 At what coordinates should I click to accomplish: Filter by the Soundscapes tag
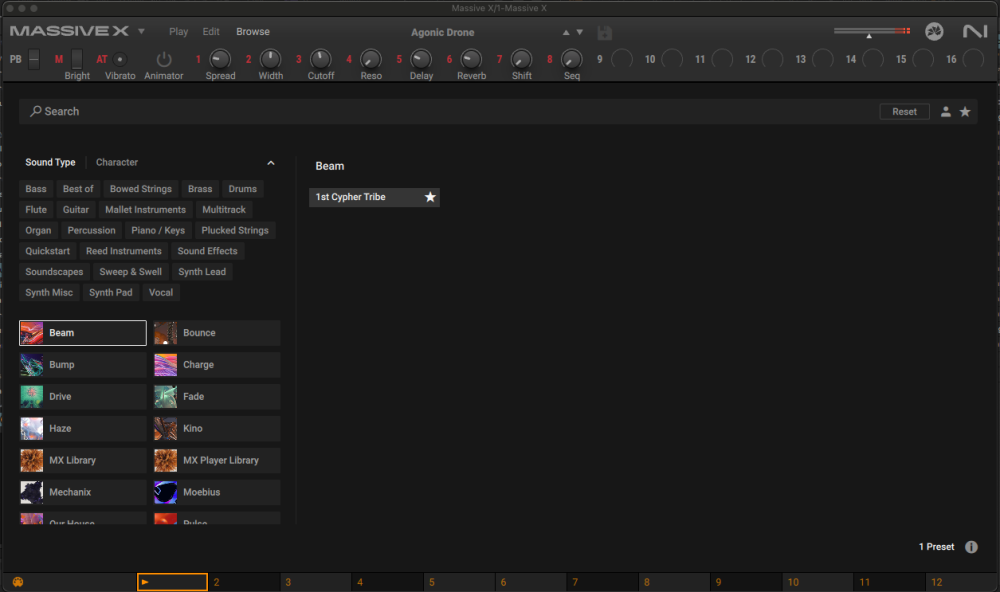(54, 272)
